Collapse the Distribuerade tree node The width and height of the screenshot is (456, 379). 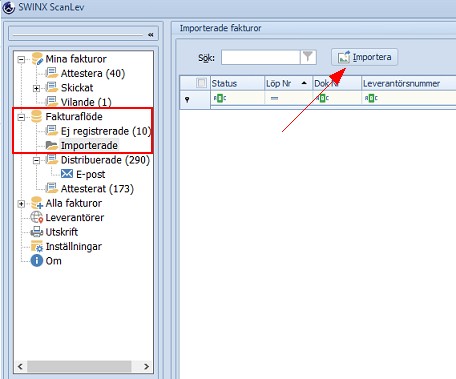[x=36, y=161]
